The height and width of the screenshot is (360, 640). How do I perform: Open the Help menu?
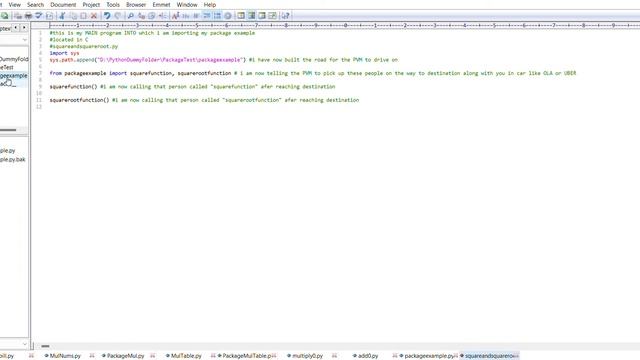[x=210, y=4]
